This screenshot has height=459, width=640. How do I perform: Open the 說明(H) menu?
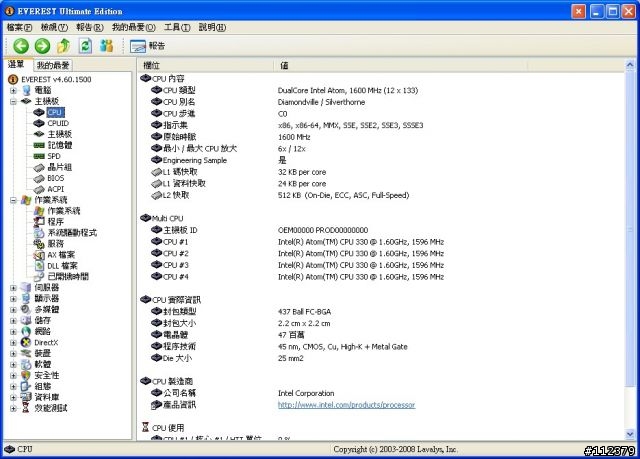(212, 27)
